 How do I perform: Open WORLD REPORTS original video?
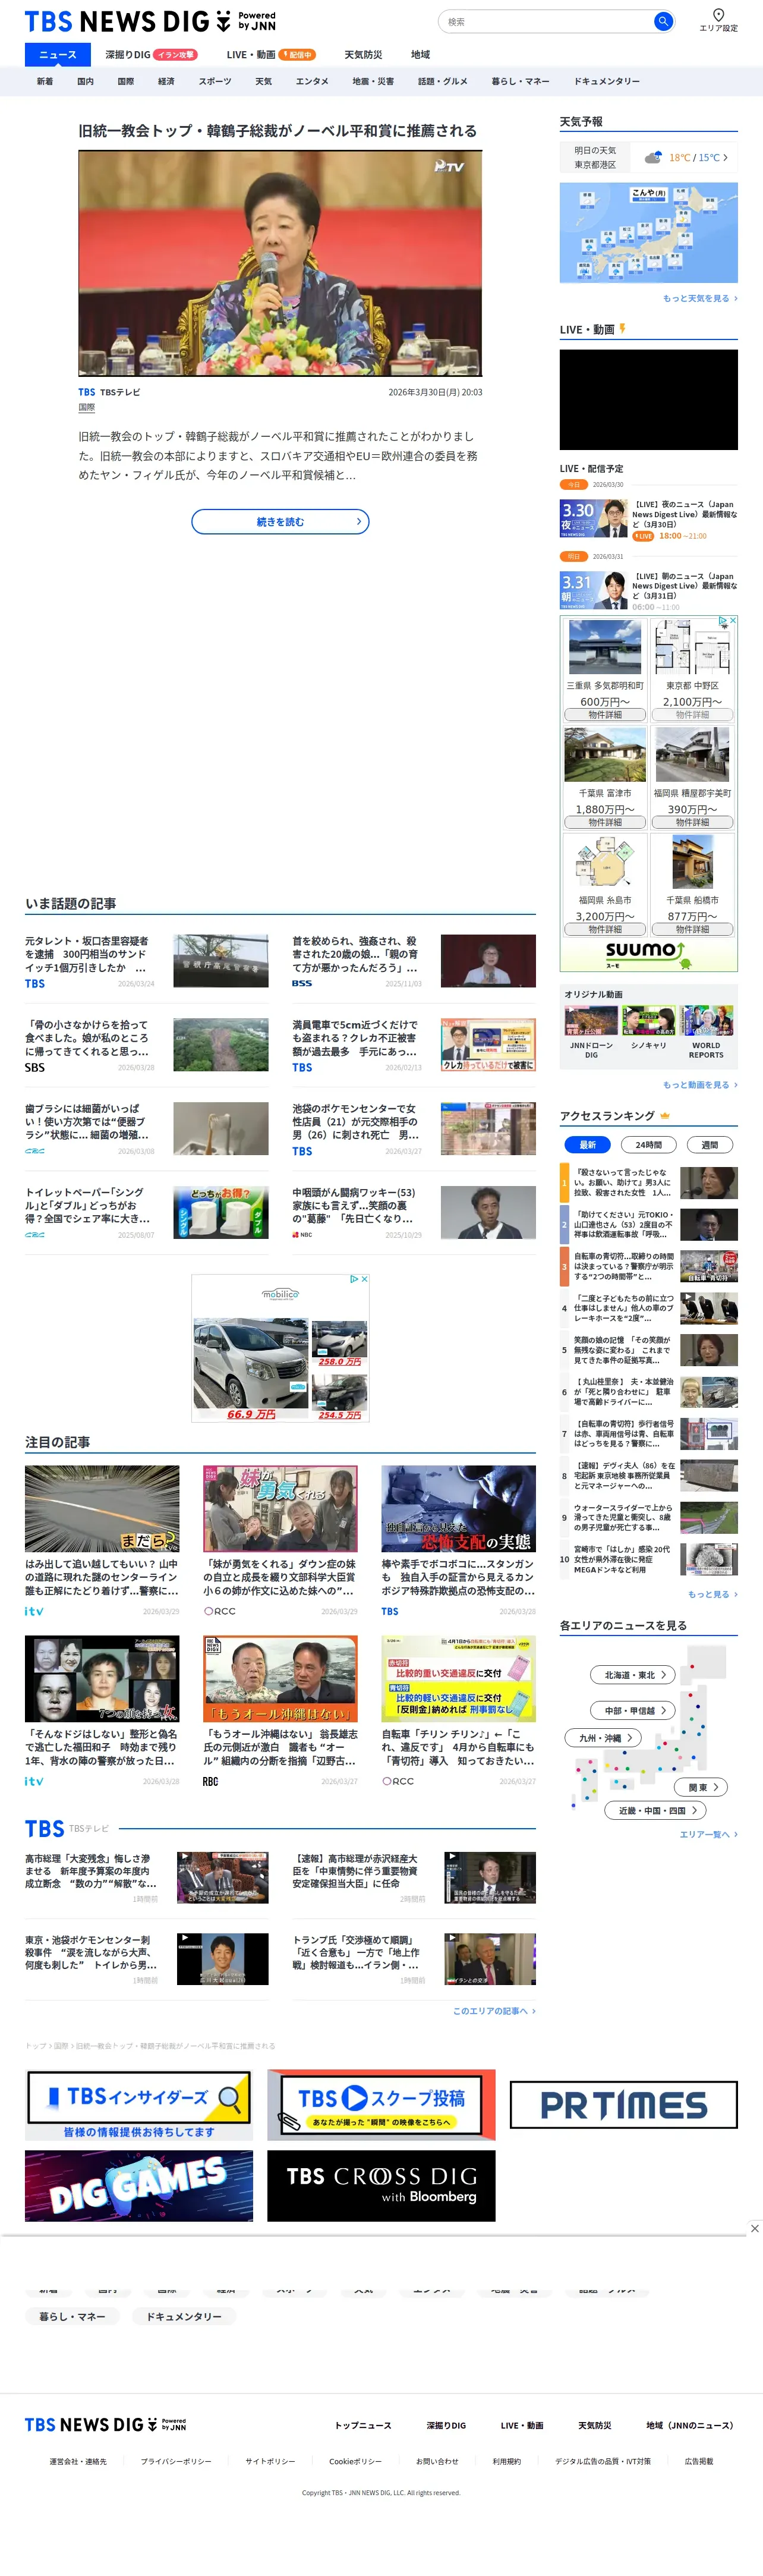pos(706,1032)
